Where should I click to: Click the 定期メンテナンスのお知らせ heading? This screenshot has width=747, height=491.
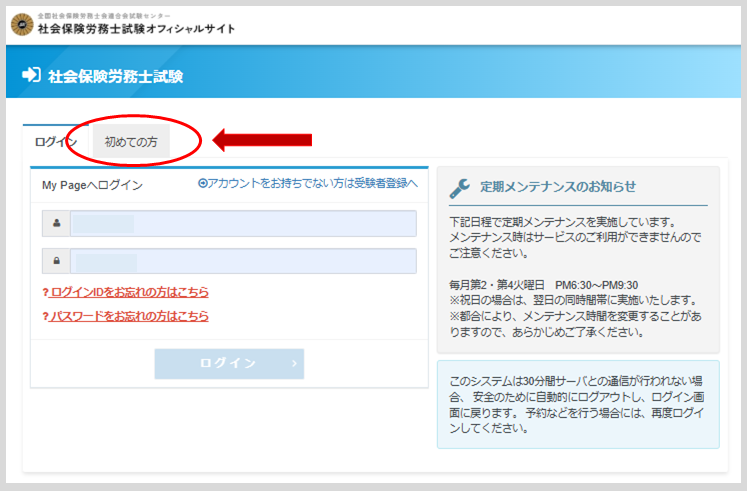(557, 187)
